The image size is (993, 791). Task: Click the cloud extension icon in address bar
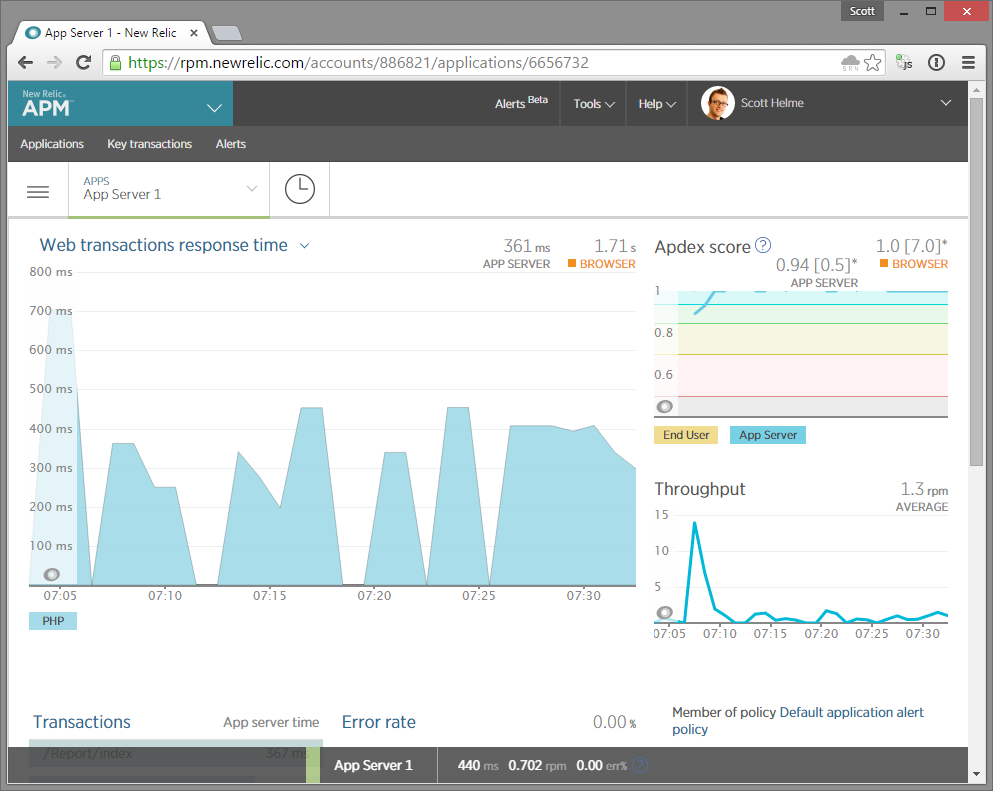(x=850, y=62)
